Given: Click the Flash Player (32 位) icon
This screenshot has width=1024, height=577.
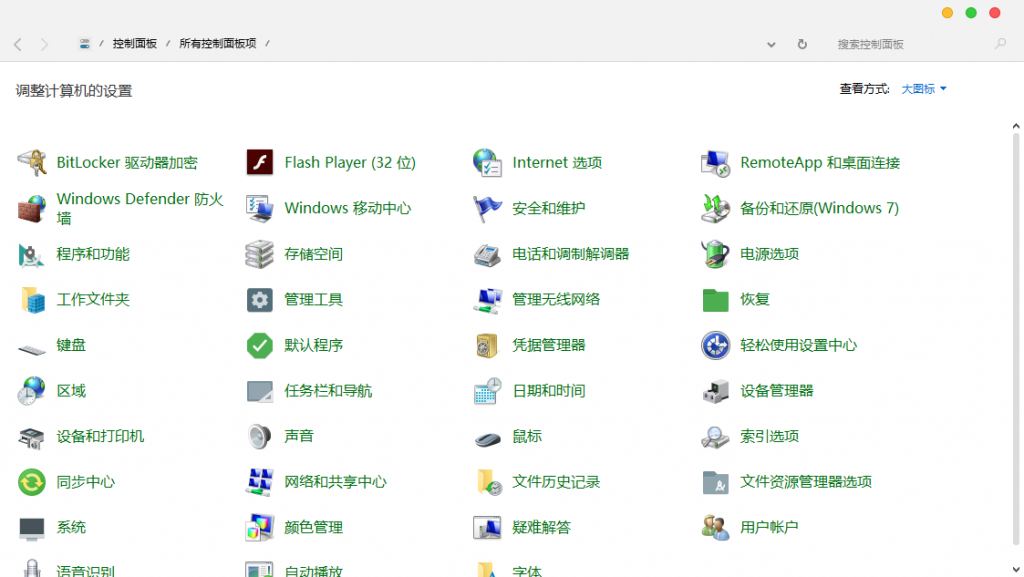Looking at the screenshot, I should pyautogui.click(x=259, y=163).
